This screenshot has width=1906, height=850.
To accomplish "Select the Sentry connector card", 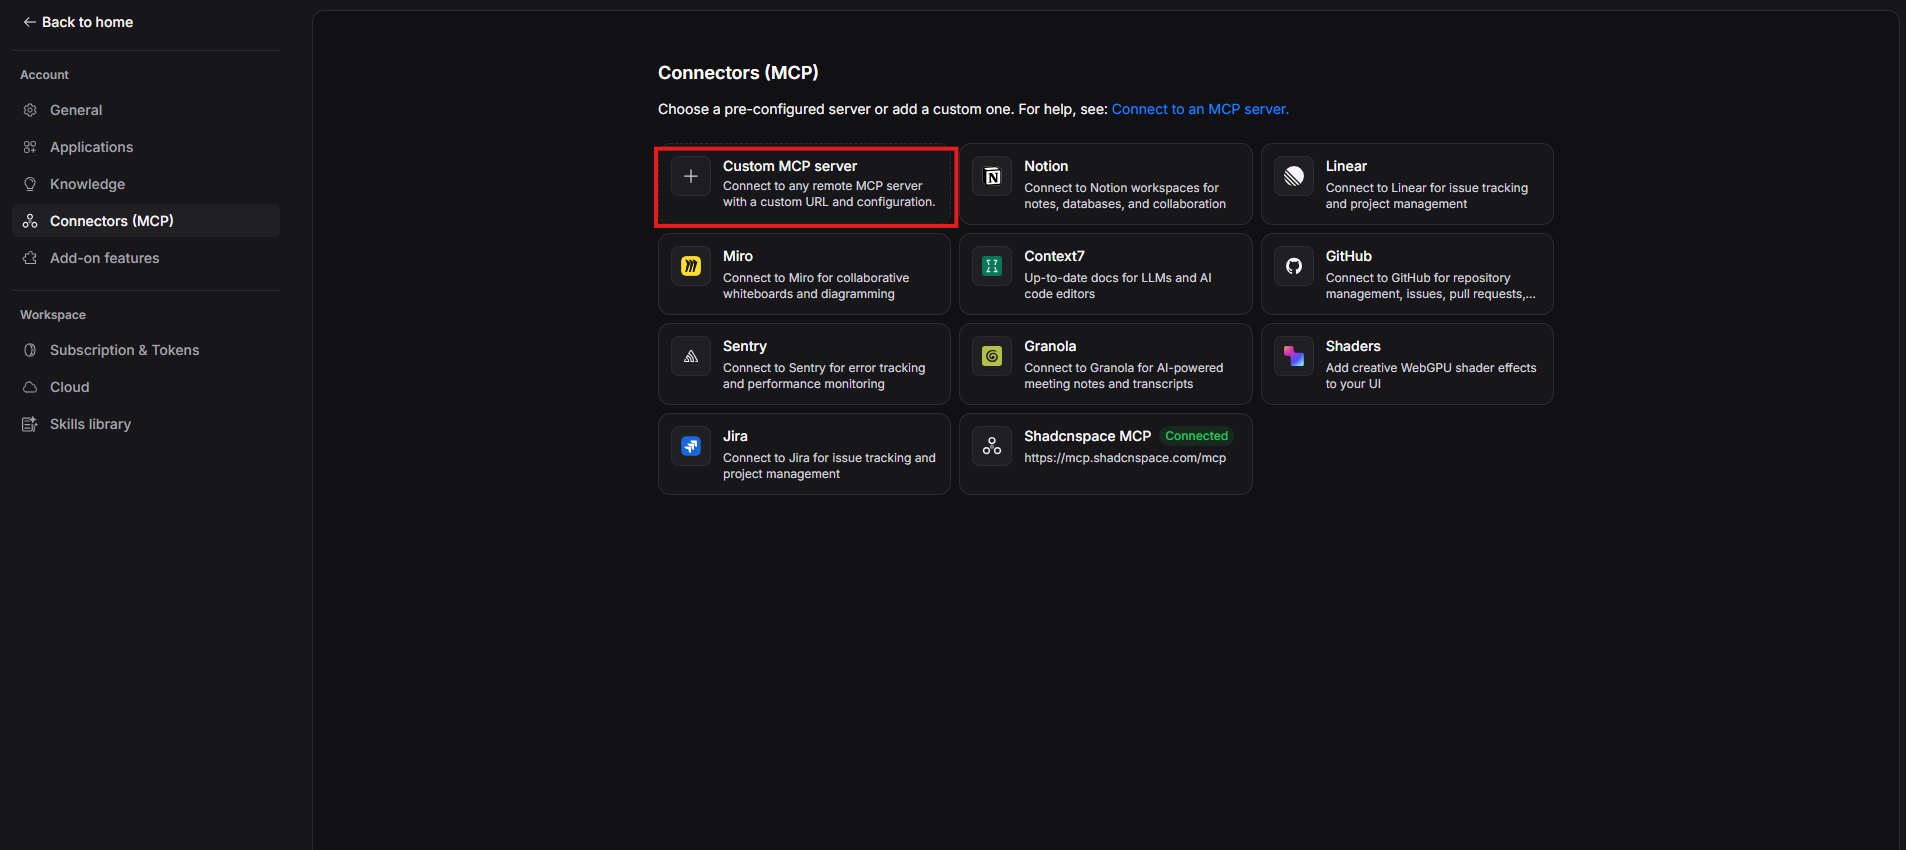I will tap(804, 364).
